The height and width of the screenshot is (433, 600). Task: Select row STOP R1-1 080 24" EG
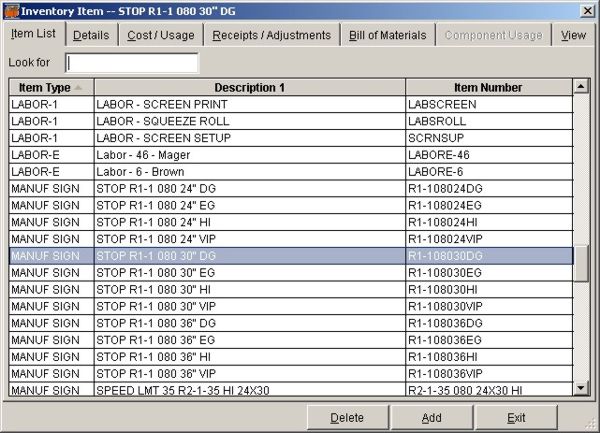pos(291,205)
